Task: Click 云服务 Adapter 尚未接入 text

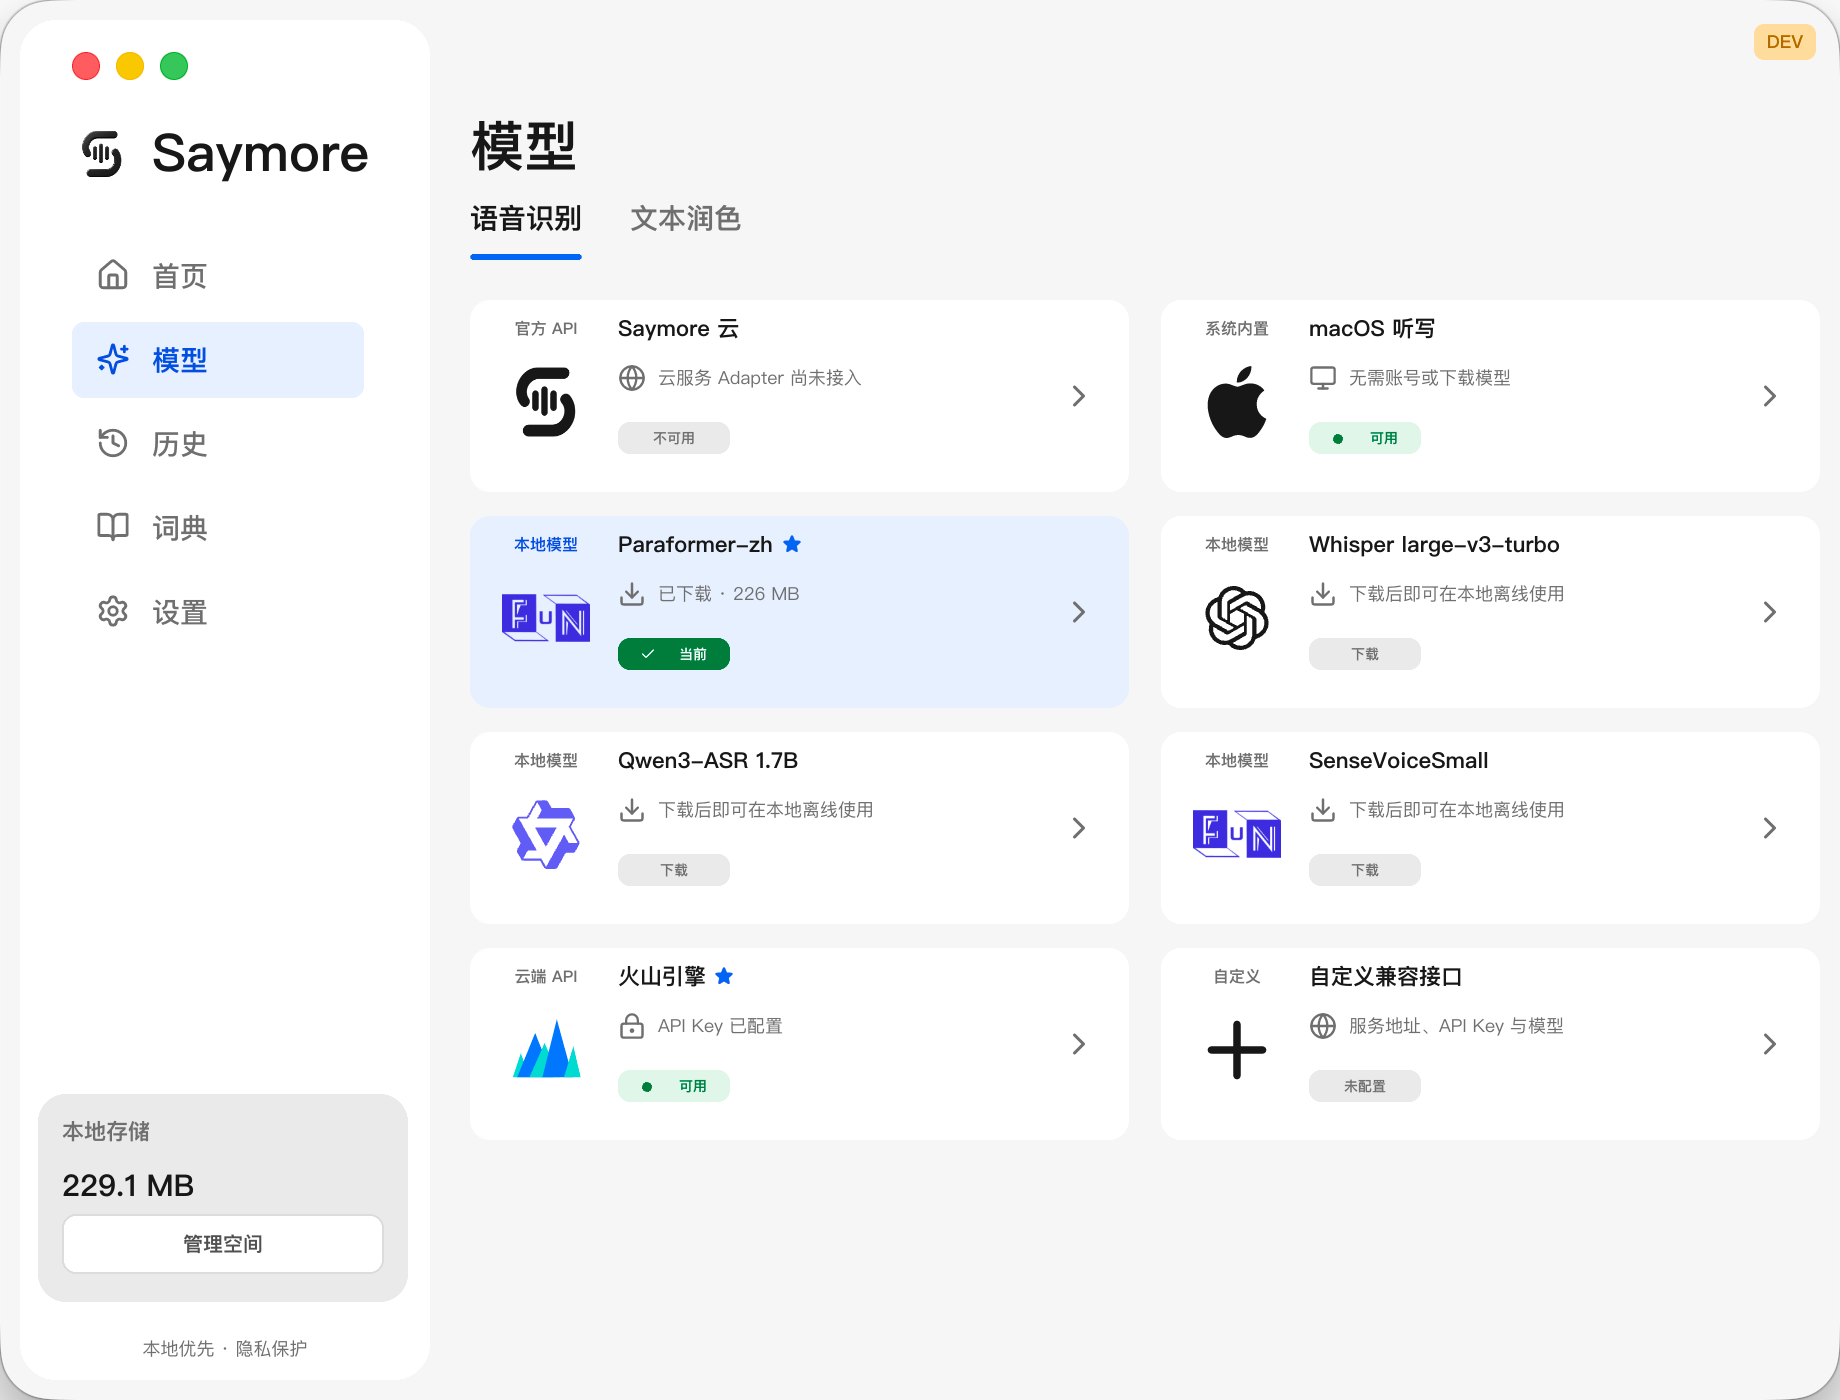Action: (760, 378)
